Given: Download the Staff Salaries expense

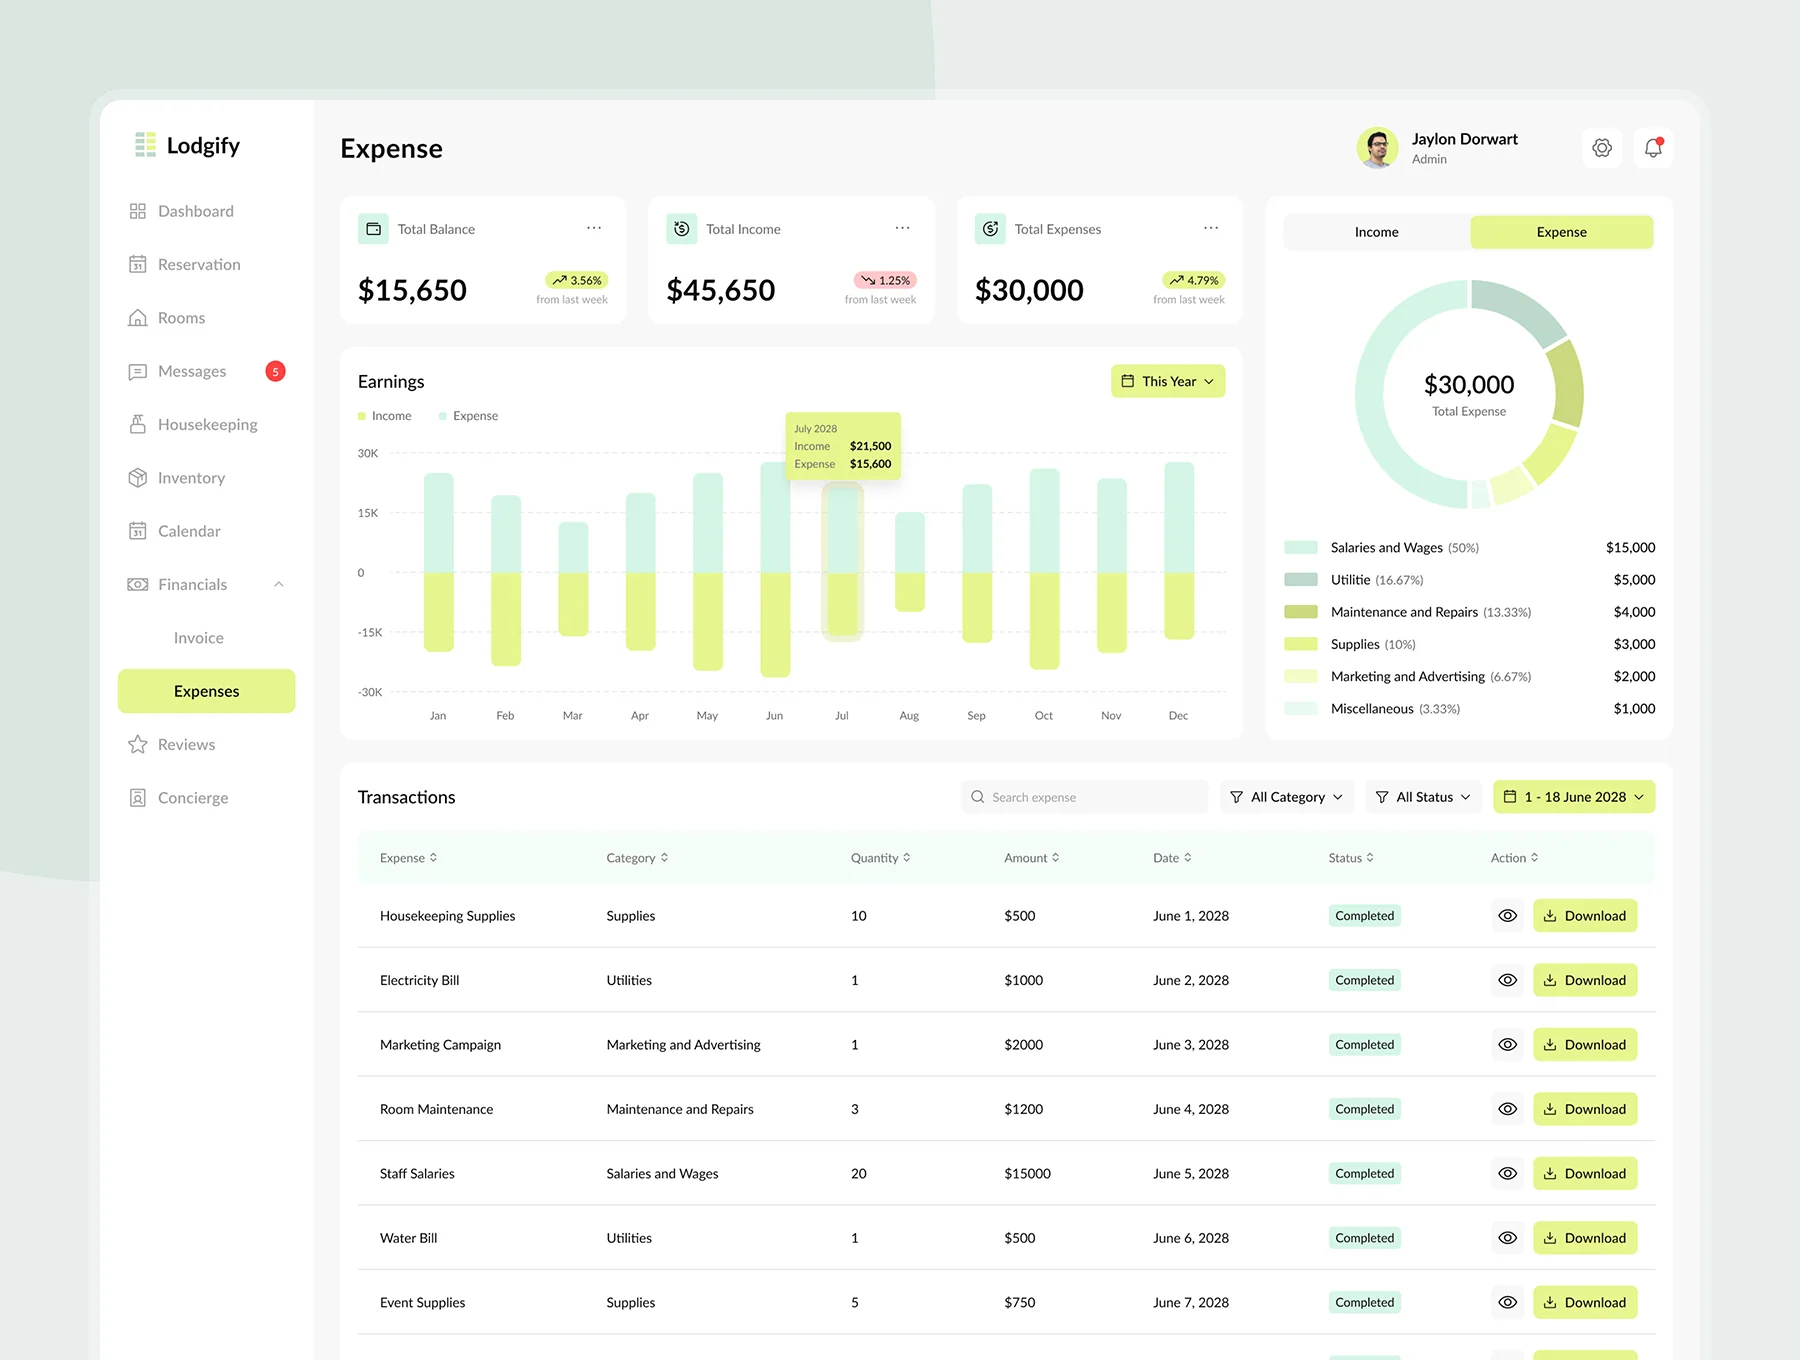Looking at the screenshot, I should click(x=1585, y=1173).
